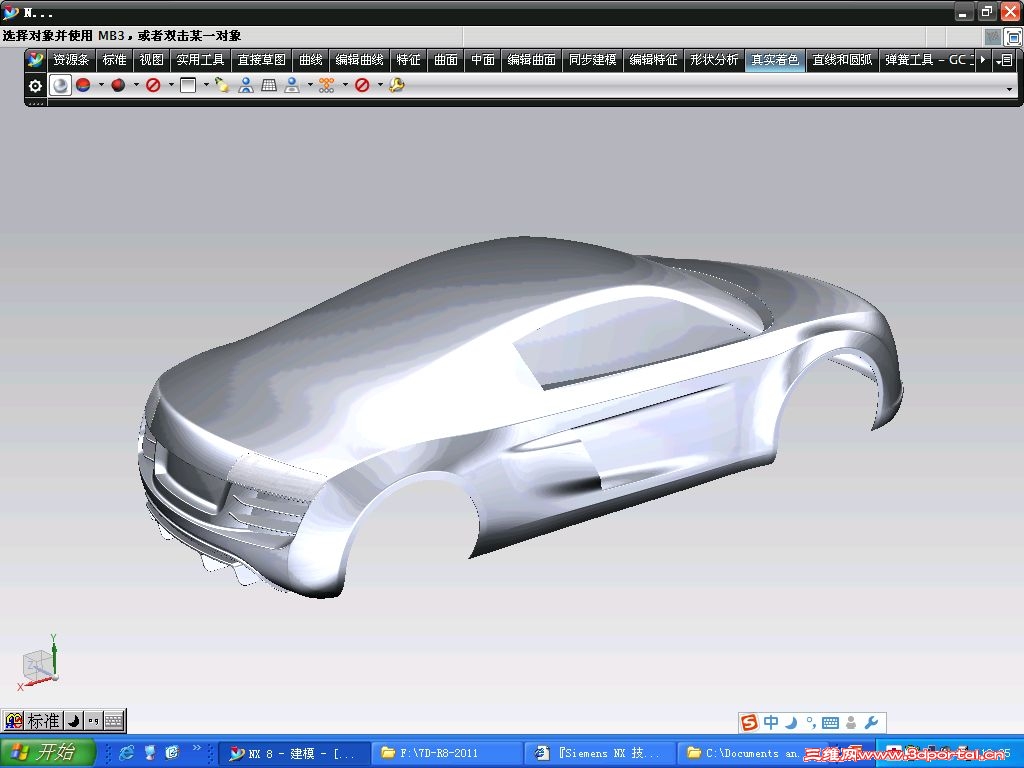The height and width of the screenshot is (768, 1024).
Task: Open the orange node icon dropdown
Action: [x=345, y=85]
